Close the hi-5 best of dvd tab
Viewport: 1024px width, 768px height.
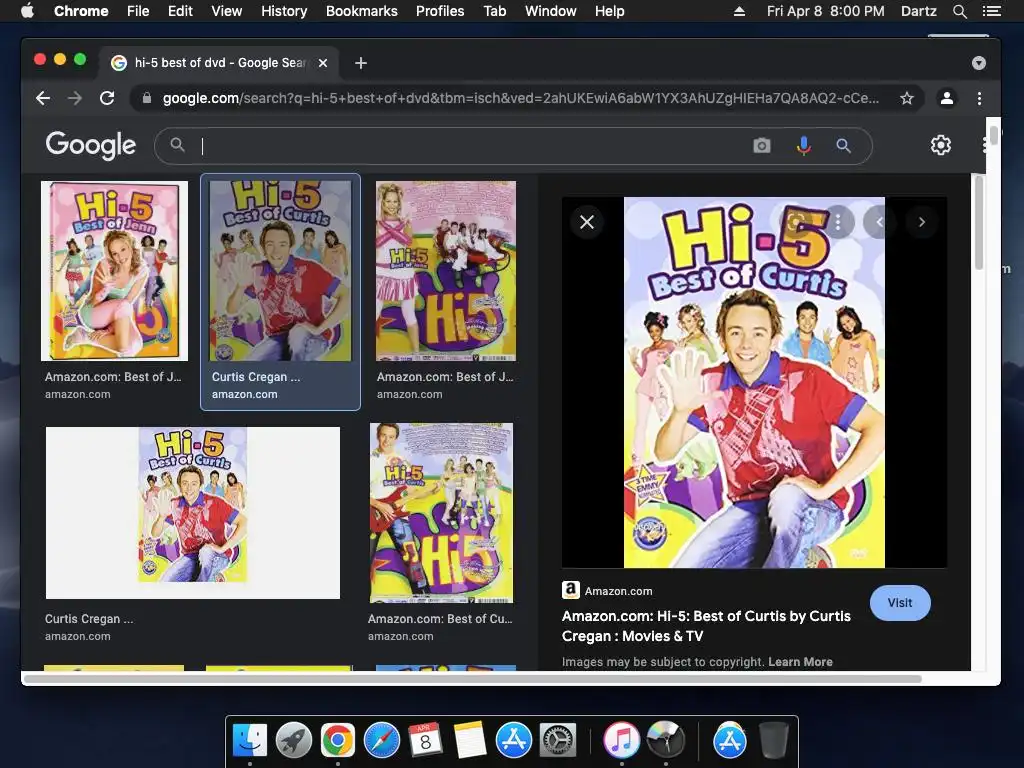click(323, 63)
